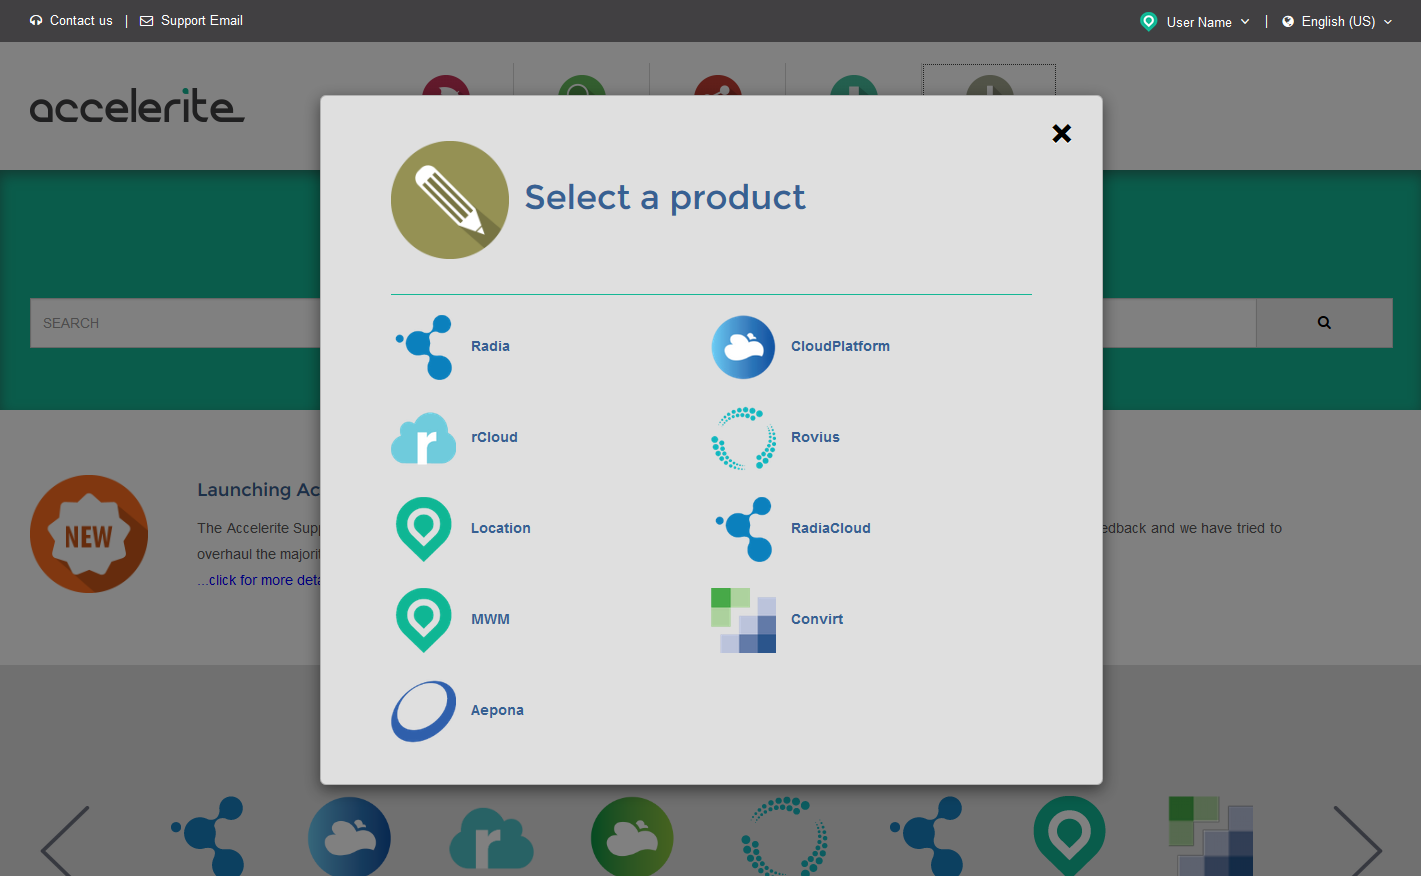Pick the MWM pin icon in the dialog
The width and height of the screenshot is (1421, 876).
tap(424, 620)
